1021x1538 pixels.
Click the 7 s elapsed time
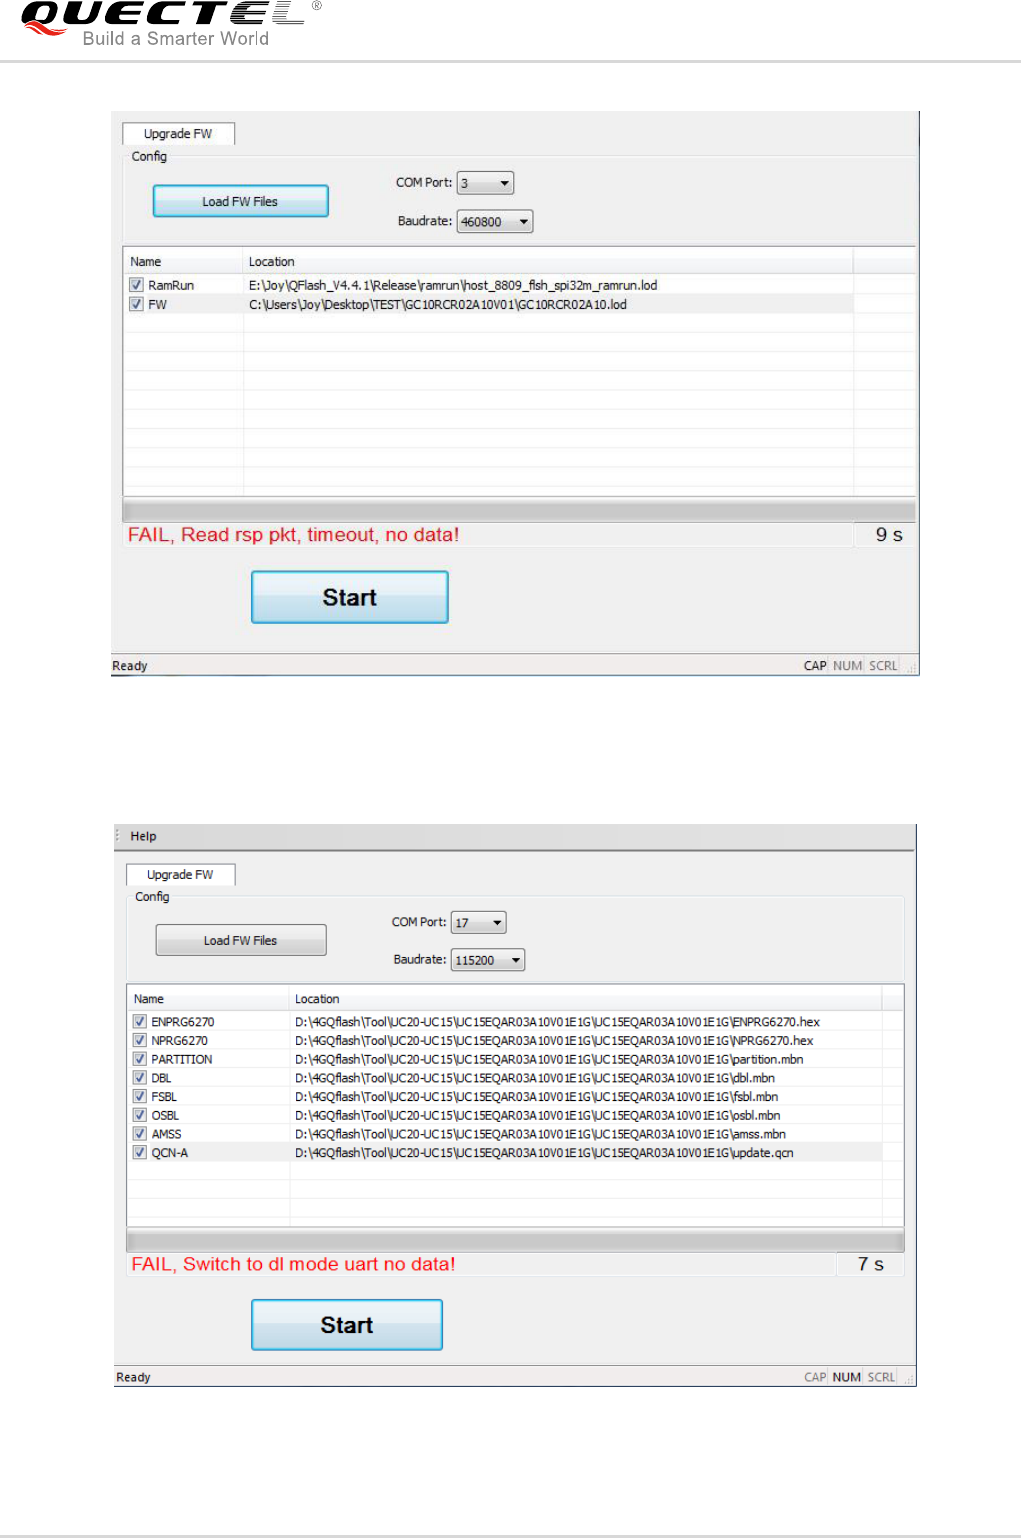coord(871,1264)
